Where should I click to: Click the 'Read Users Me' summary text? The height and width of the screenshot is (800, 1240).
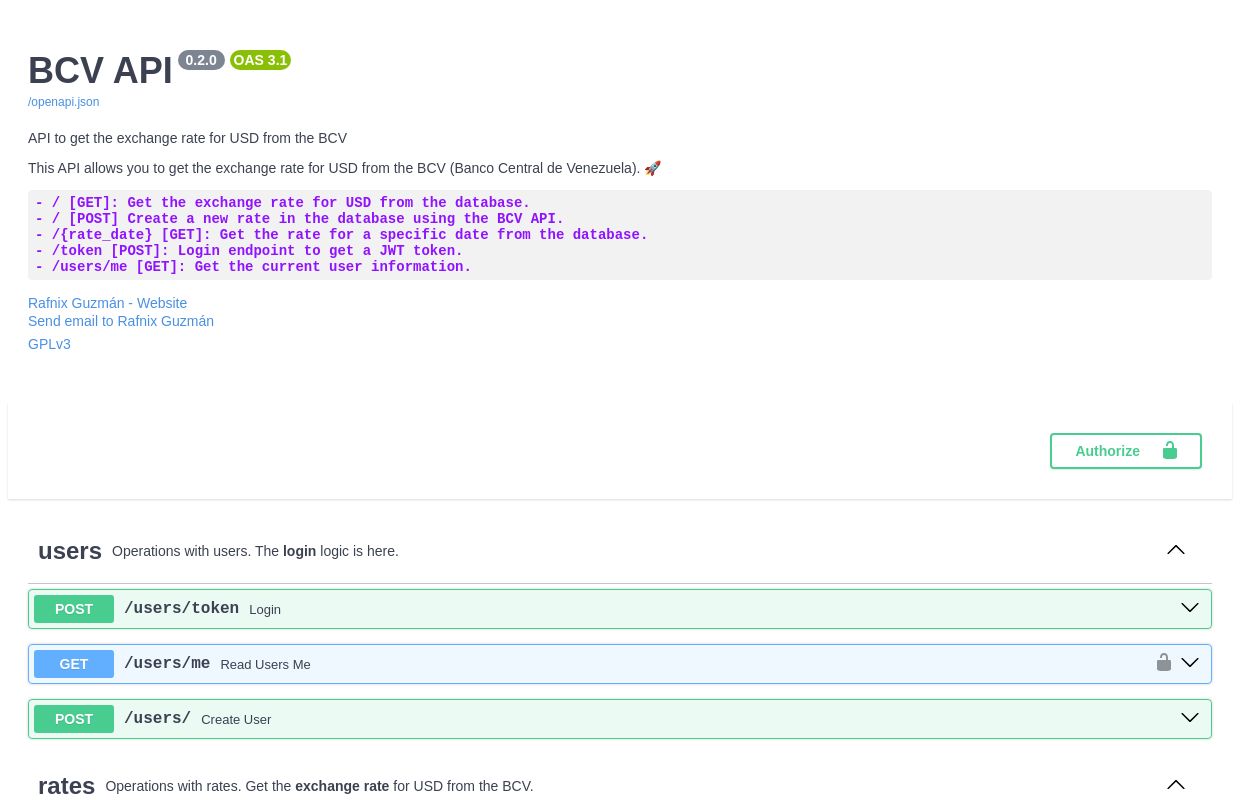click(265, 665)
